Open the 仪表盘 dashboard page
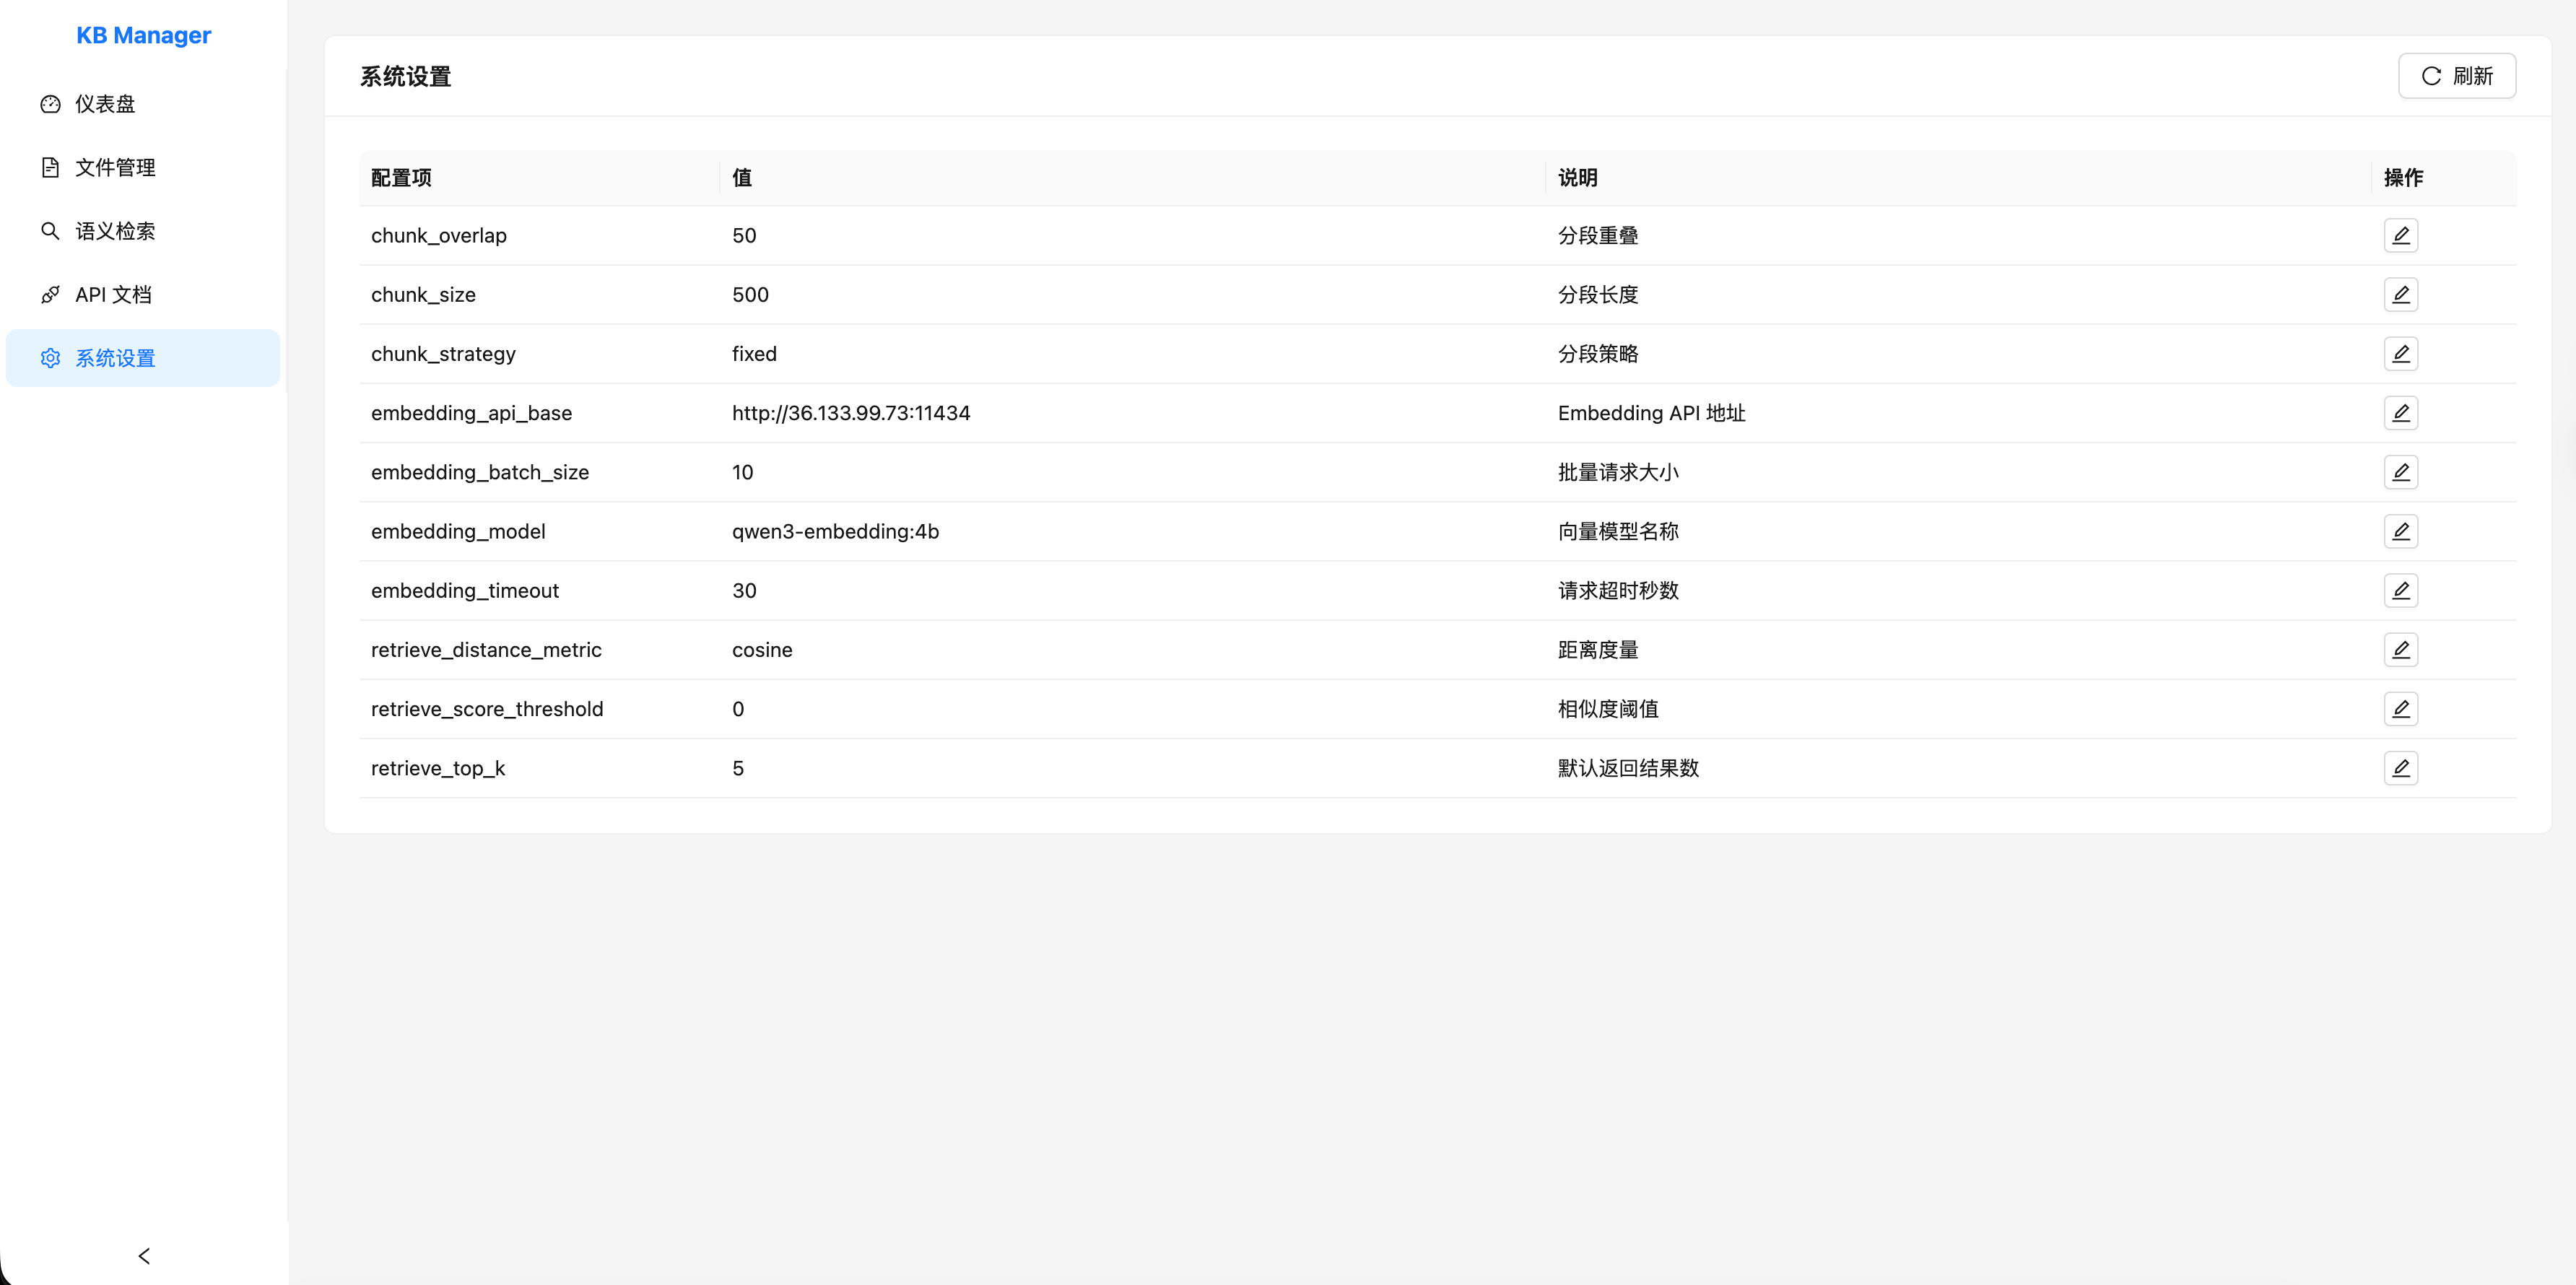This screenshot has height=1285, width=2576. coord(143,104)
